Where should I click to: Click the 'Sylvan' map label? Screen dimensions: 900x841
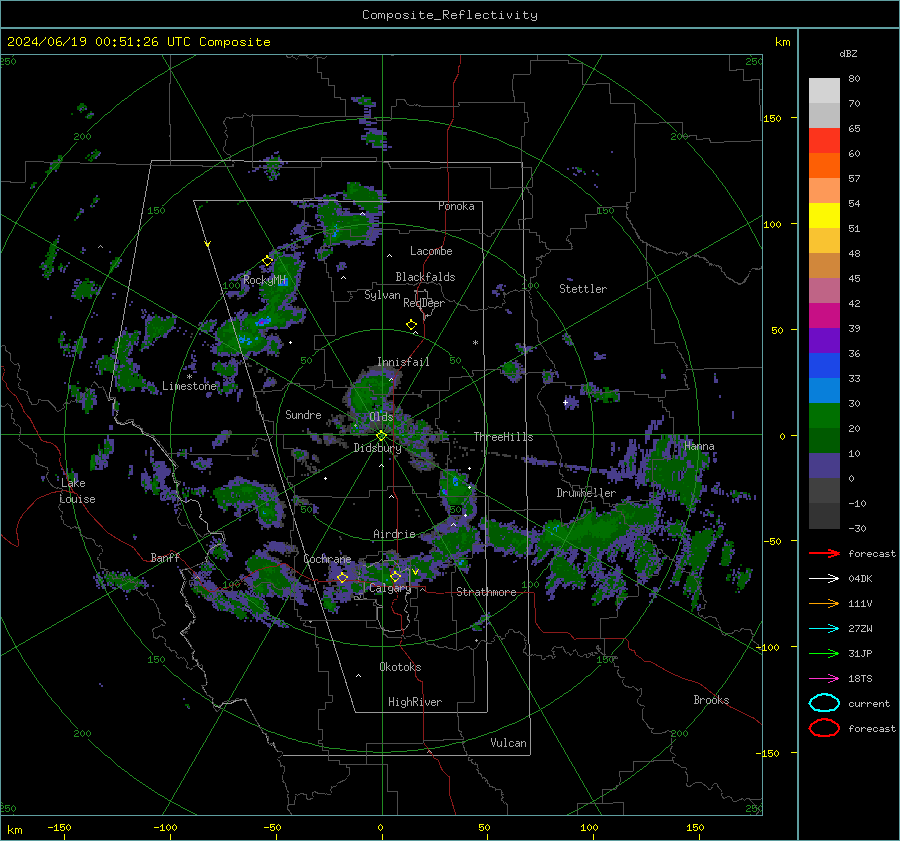point(382,295)
